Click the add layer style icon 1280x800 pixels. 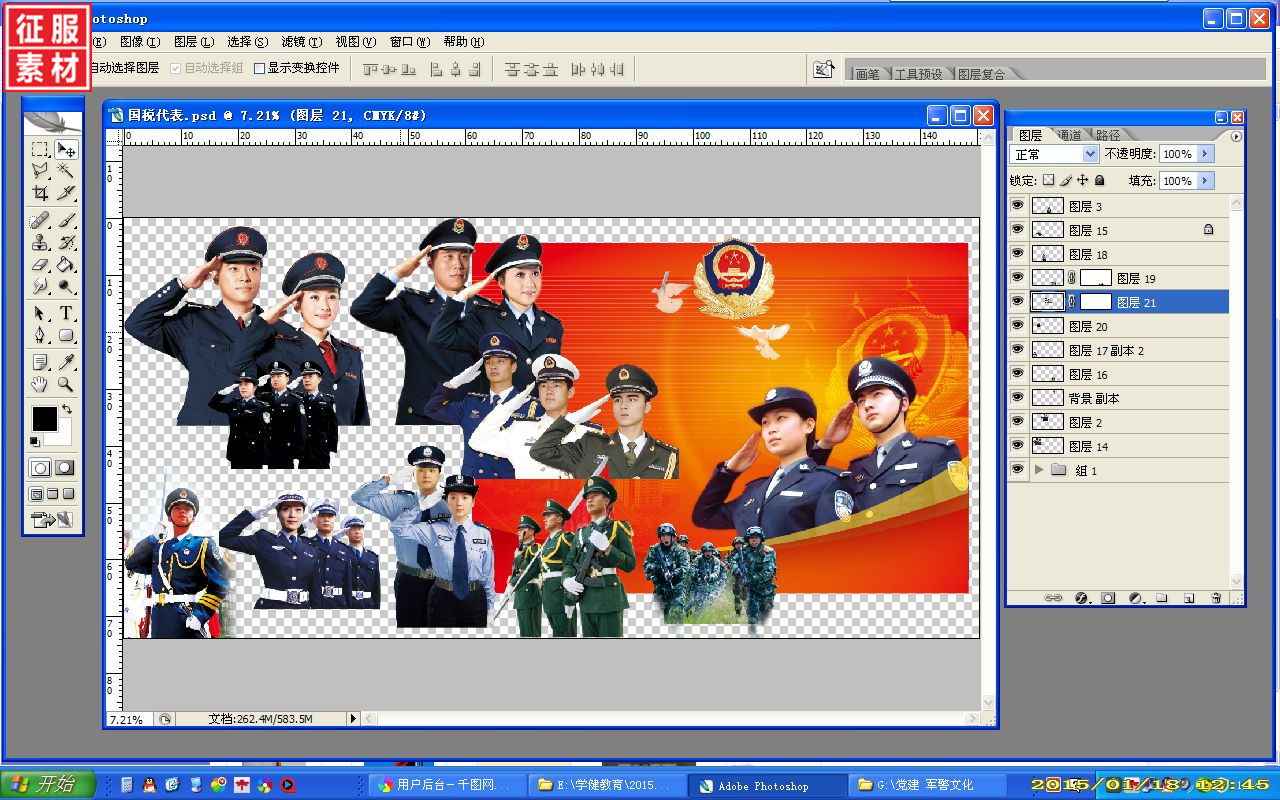(x=1081, y=598)
